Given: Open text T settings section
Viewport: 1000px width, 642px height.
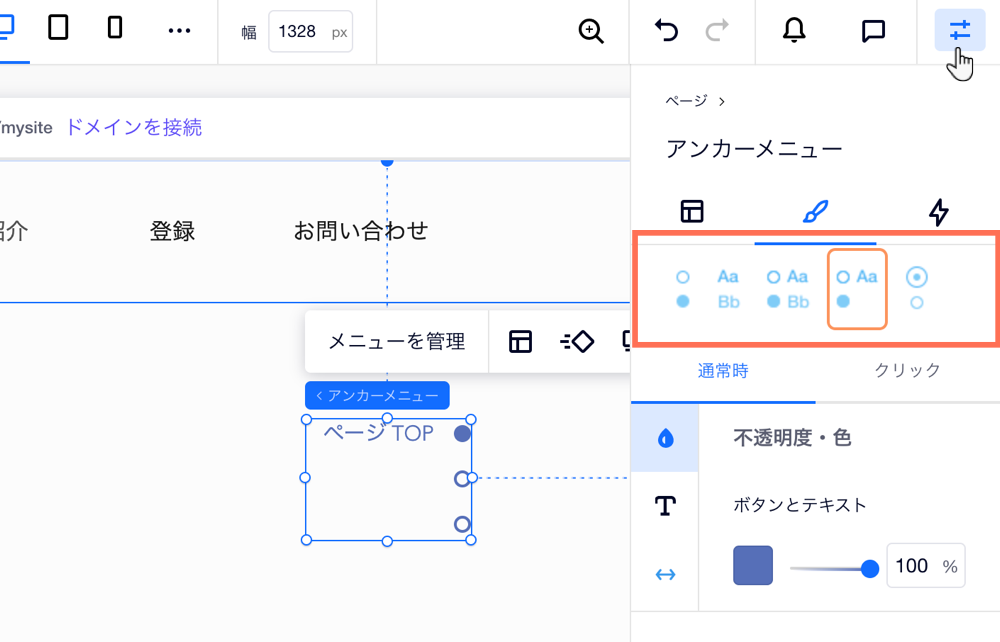Looking at the screenshot, I should (x=665, y=506).
